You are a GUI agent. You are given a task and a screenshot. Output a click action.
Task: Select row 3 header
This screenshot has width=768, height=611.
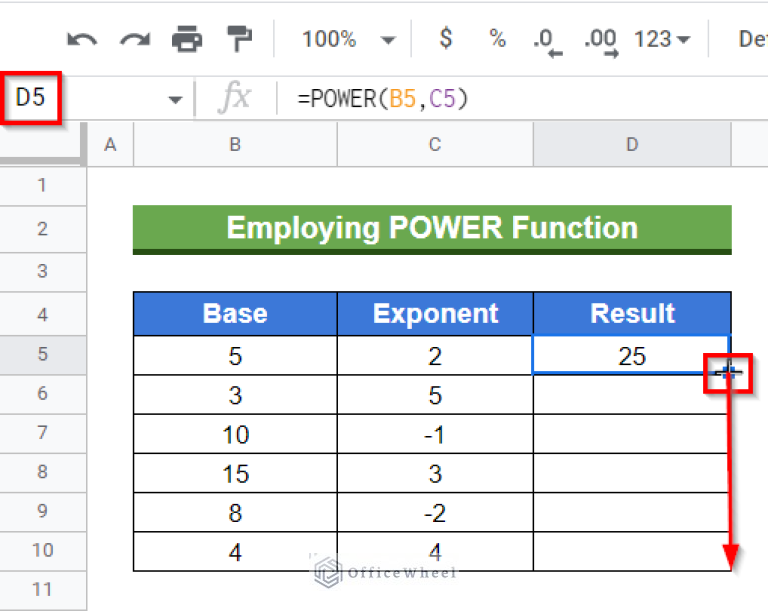click(x=43, y=271)
